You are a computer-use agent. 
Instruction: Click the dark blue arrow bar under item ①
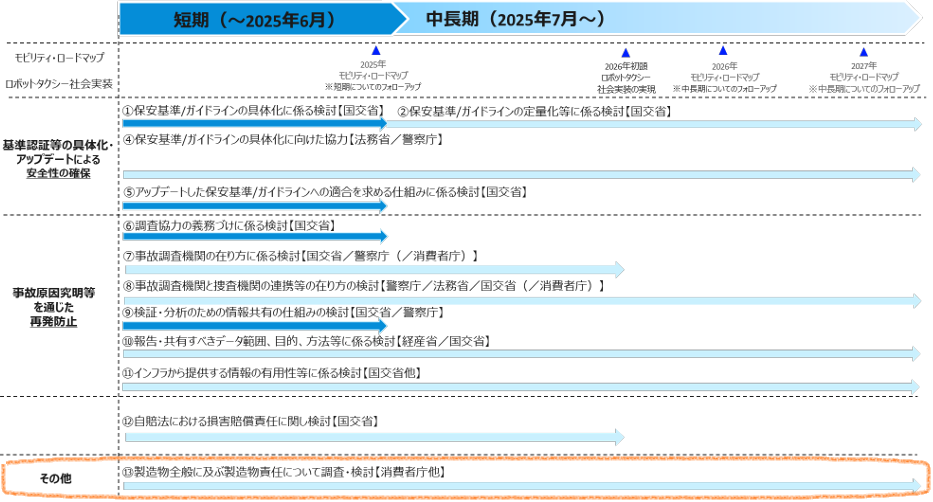[x=255, y=124]
